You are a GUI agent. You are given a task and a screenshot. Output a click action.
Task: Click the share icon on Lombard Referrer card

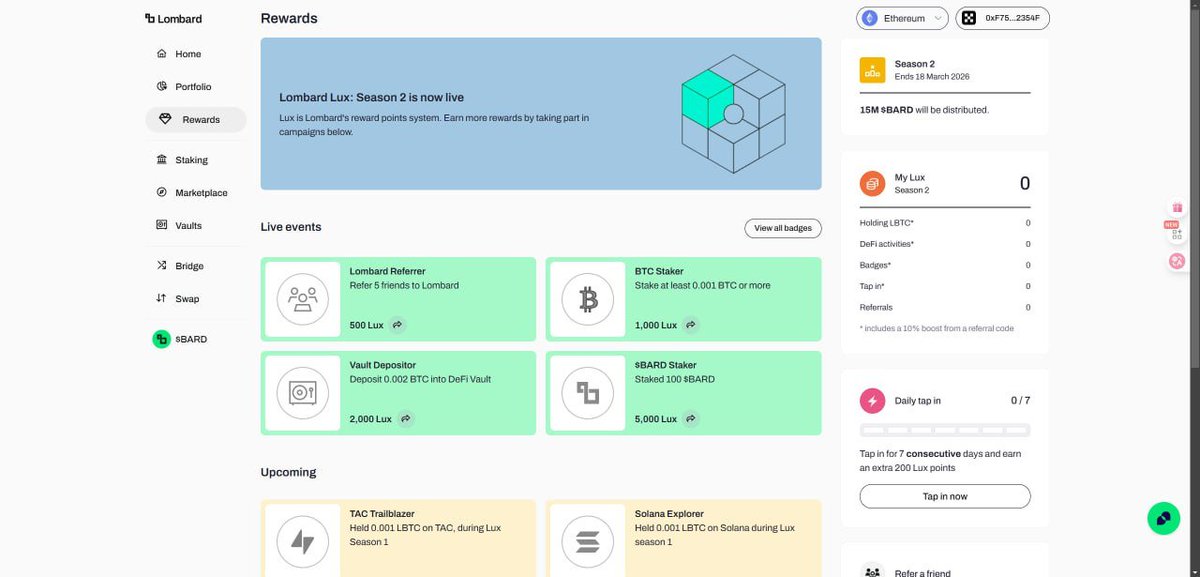(x=397, y=325)
